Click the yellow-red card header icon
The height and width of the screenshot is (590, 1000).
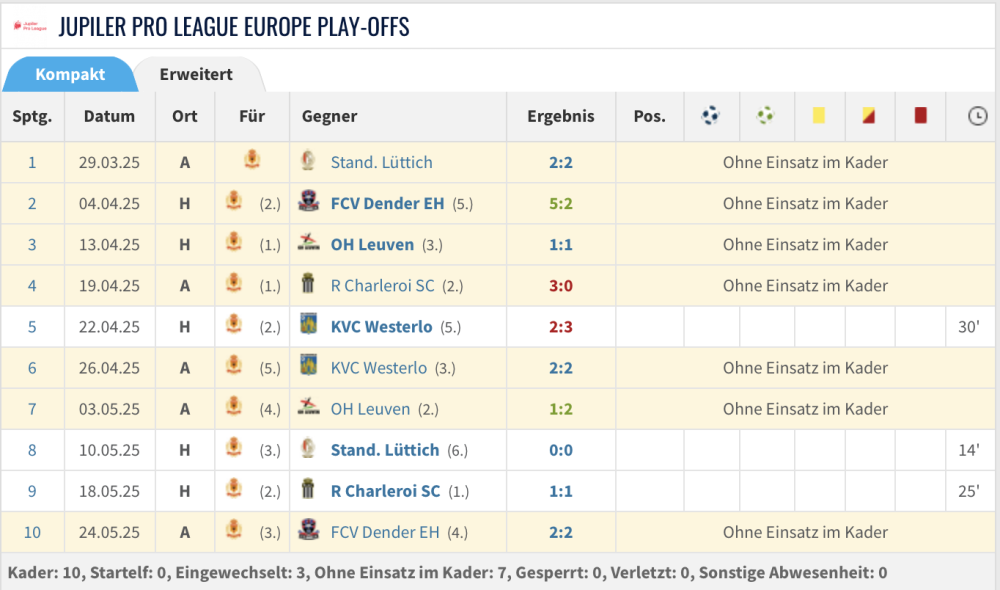[869, 116]
